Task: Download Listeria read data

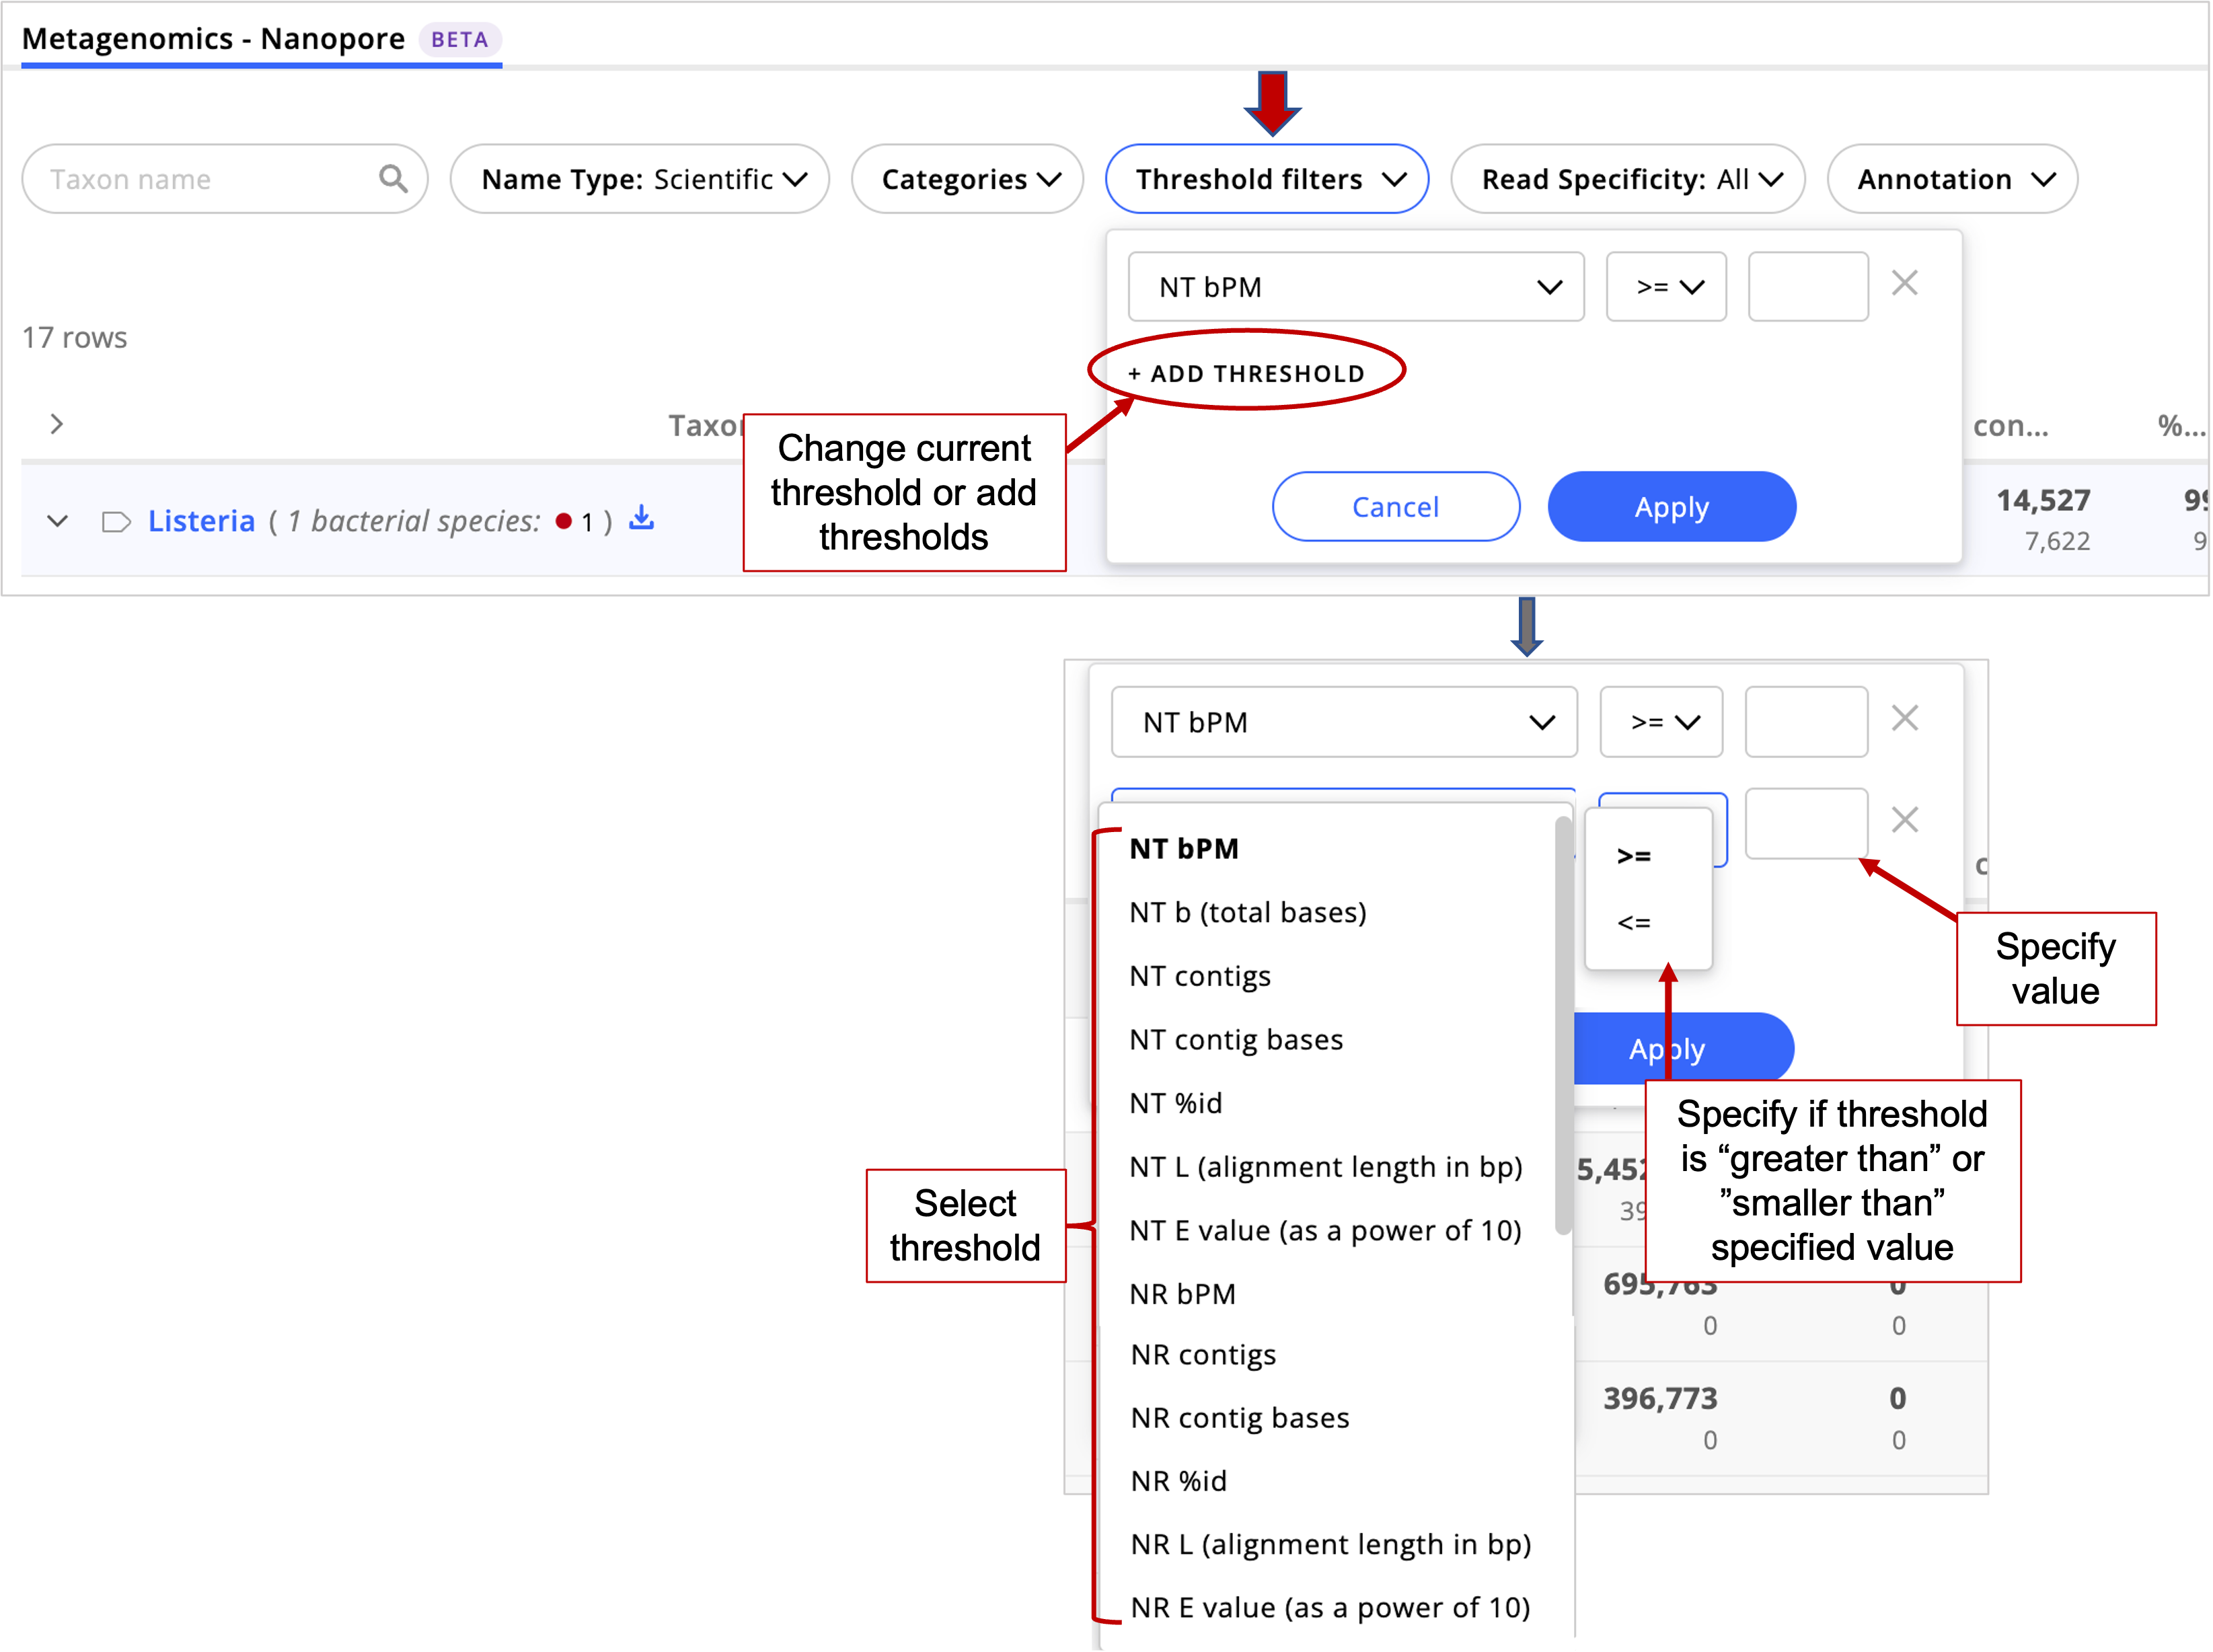Action: (x=641, y=520)
